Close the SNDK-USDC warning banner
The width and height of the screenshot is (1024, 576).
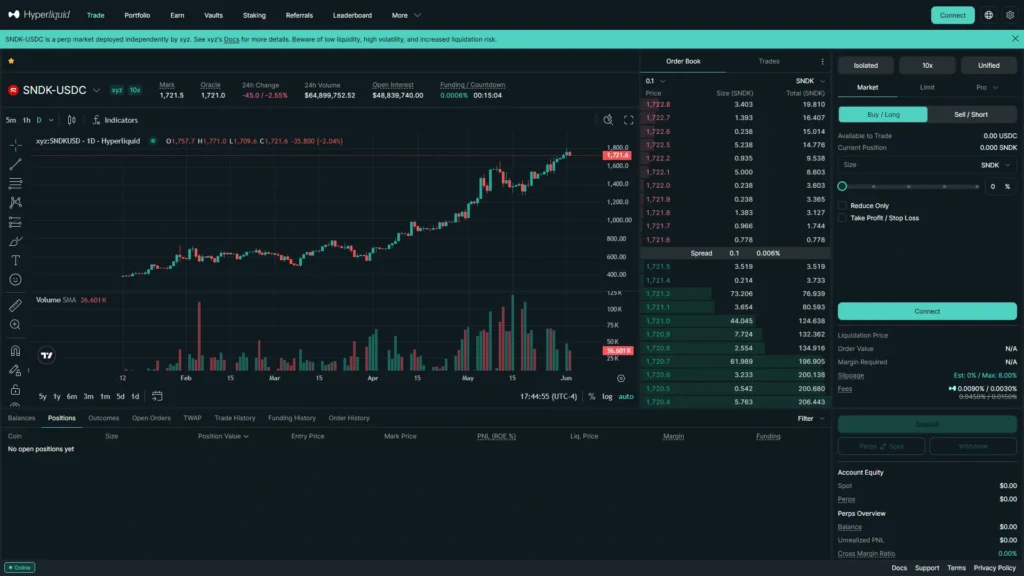tap(1015, 39)
